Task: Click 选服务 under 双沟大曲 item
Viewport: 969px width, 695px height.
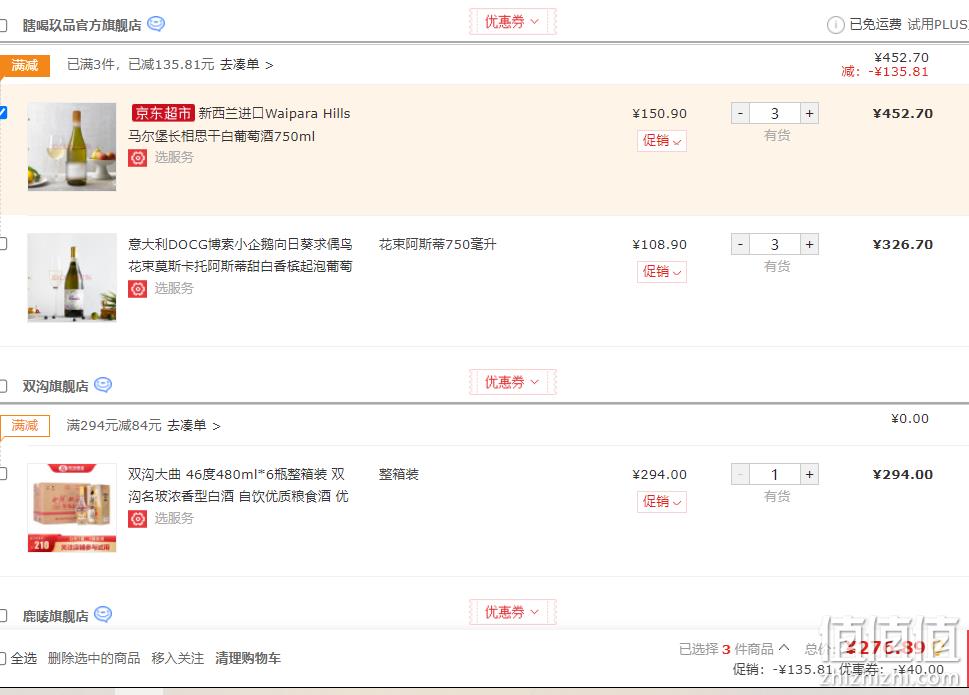Action: 174,518
